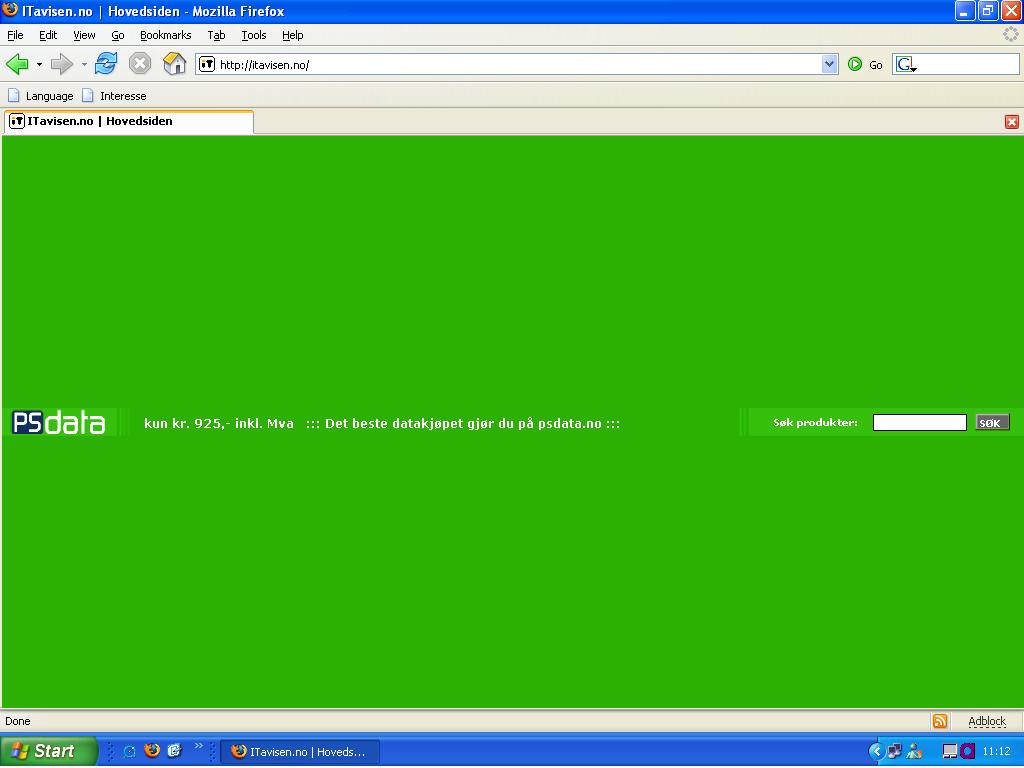This screenshot has width=1024, height=768.
Task: Open the File menu
Action: tap(15, 35)
